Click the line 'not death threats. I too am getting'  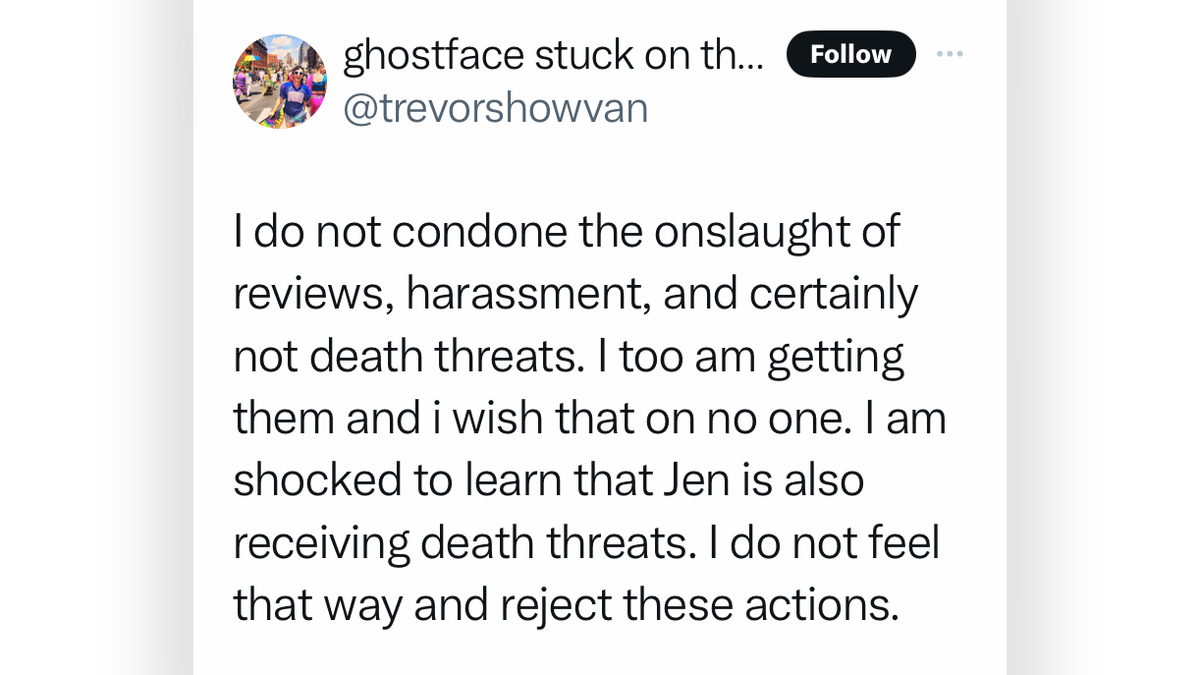point(569,357)
